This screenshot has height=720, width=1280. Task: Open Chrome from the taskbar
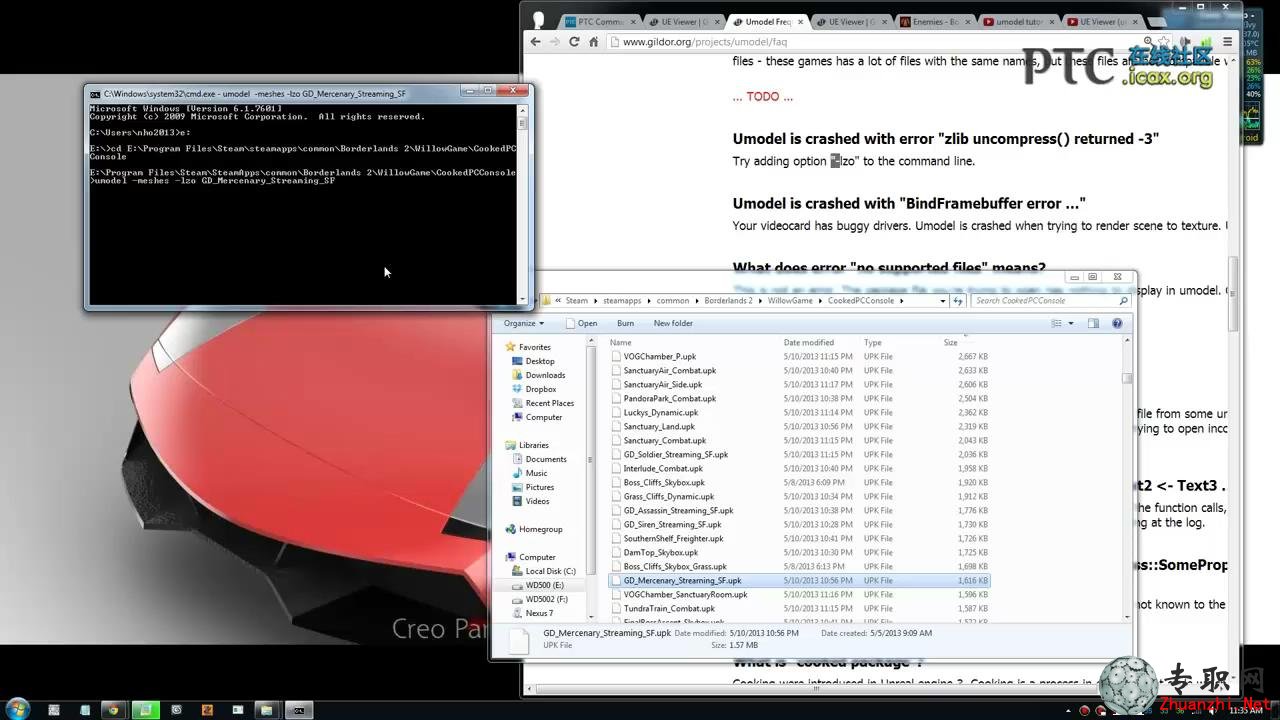pyautogui.click(x=114, y=710)
